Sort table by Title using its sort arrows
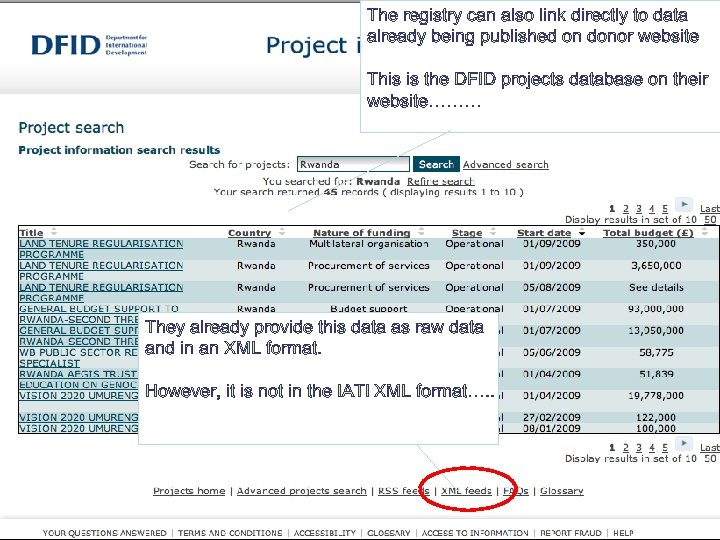The width and height of the screenshot is (720, 540). pyautogui.click(x=54, y=231)
